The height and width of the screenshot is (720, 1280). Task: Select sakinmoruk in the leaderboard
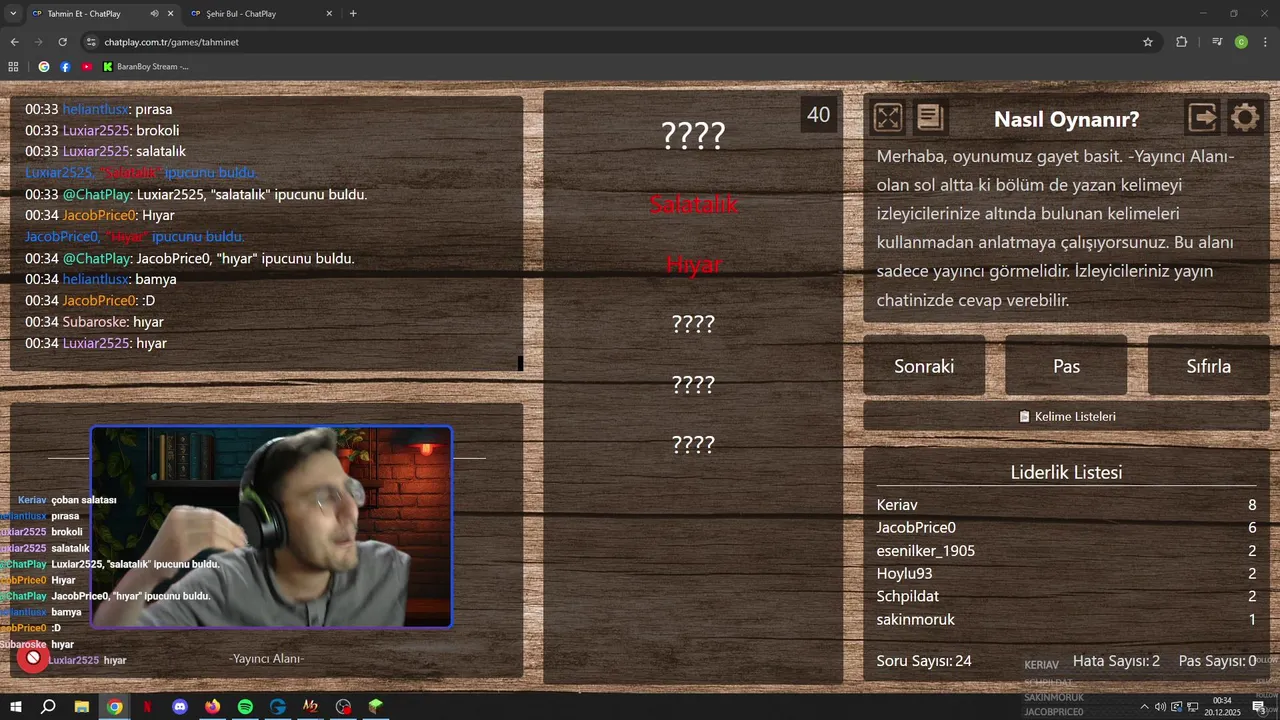[x=915, y=619]
